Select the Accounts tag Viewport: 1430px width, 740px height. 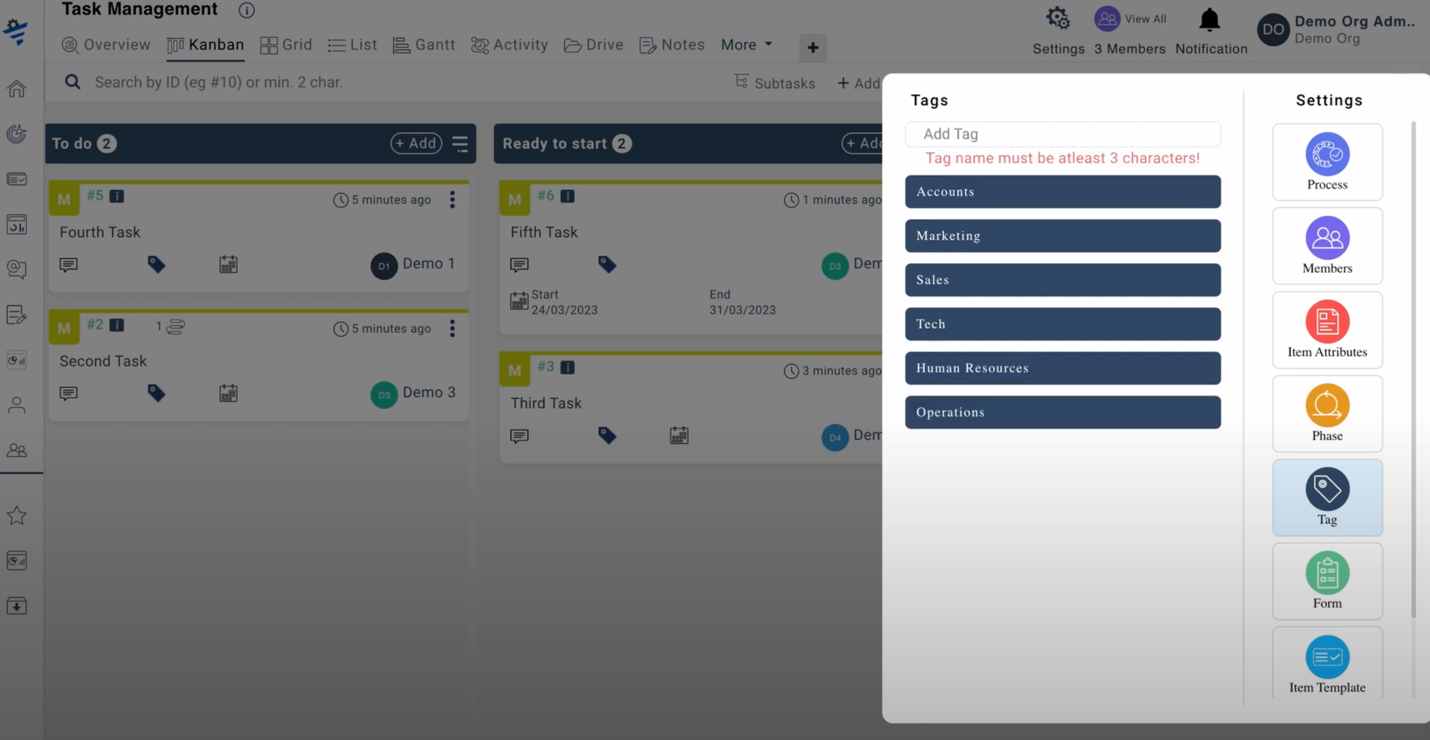[1063, 192]
